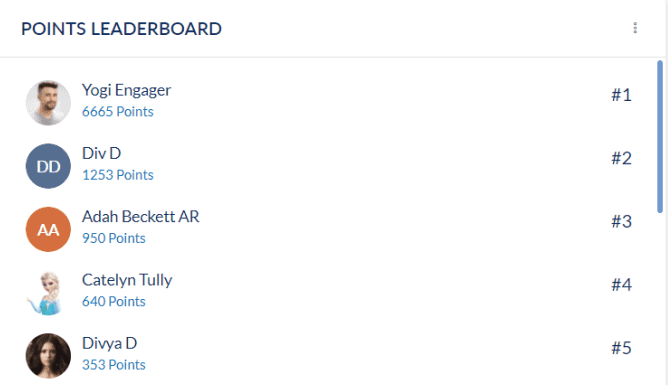Viewport: 668px width, 390px height.
Task: Click the 6665 Points label
Action: [x=118, y=112]
